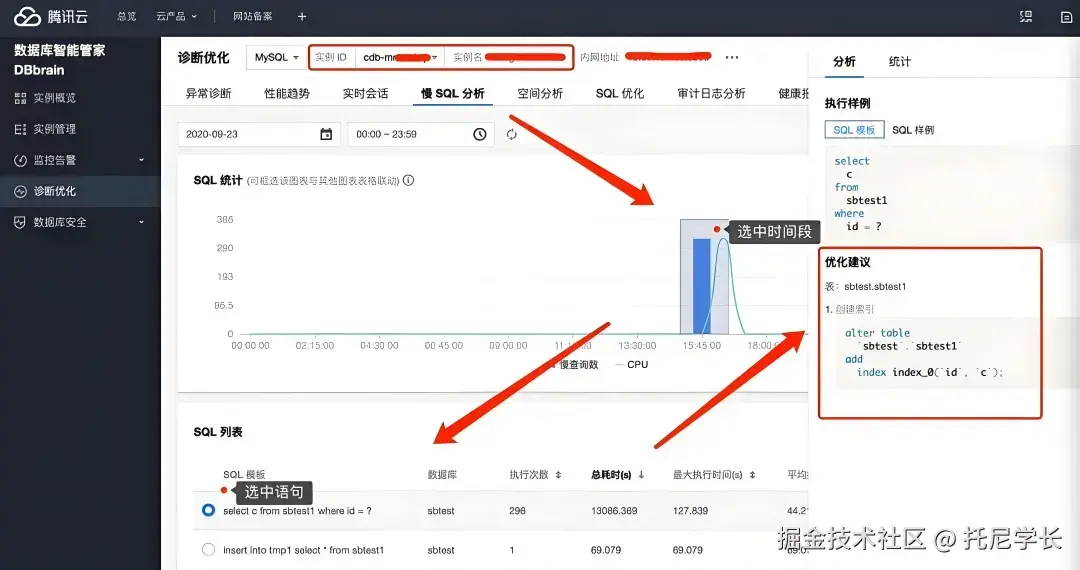Expand the 监控告警 sidebar chevron
The image size is (1080, 570).
[x=141, y=160]
